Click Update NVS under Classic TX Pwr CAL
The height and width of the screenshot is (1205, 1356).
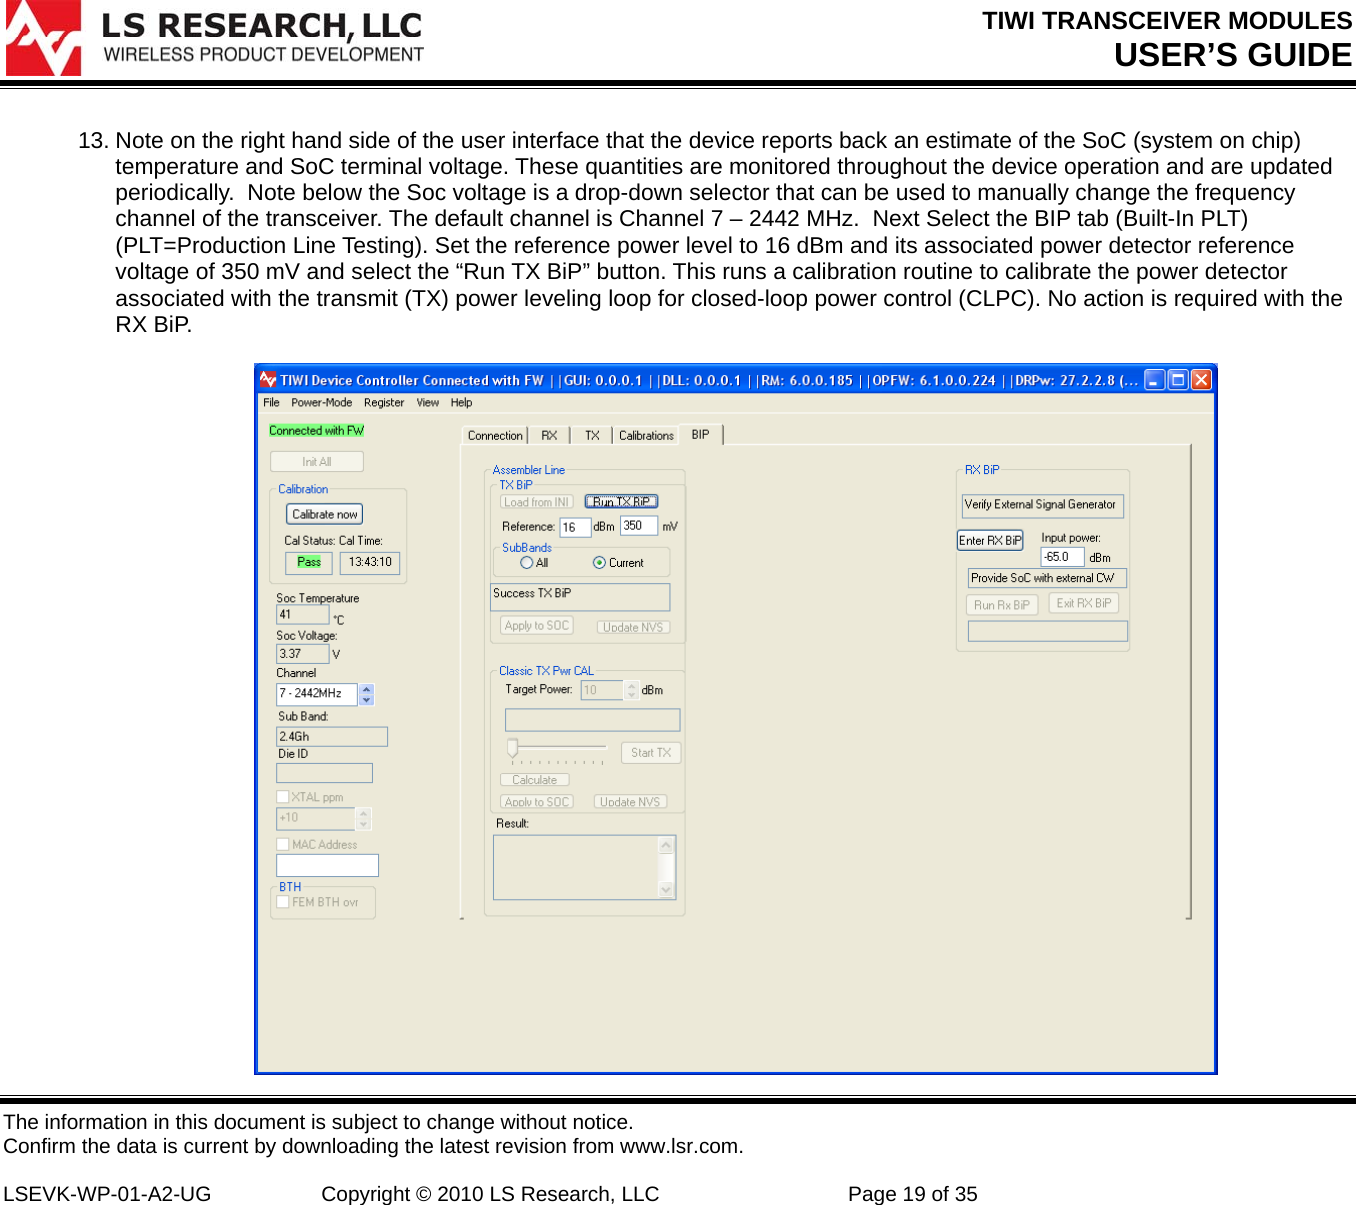(631, 802)
